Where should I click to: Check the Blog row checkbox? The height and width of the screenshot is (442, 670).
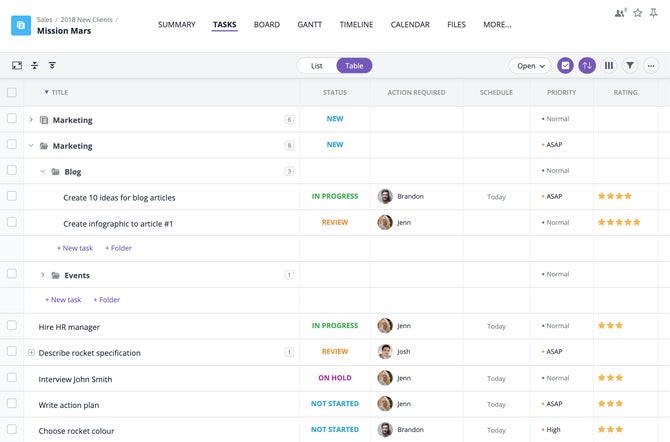click(12, 170)
